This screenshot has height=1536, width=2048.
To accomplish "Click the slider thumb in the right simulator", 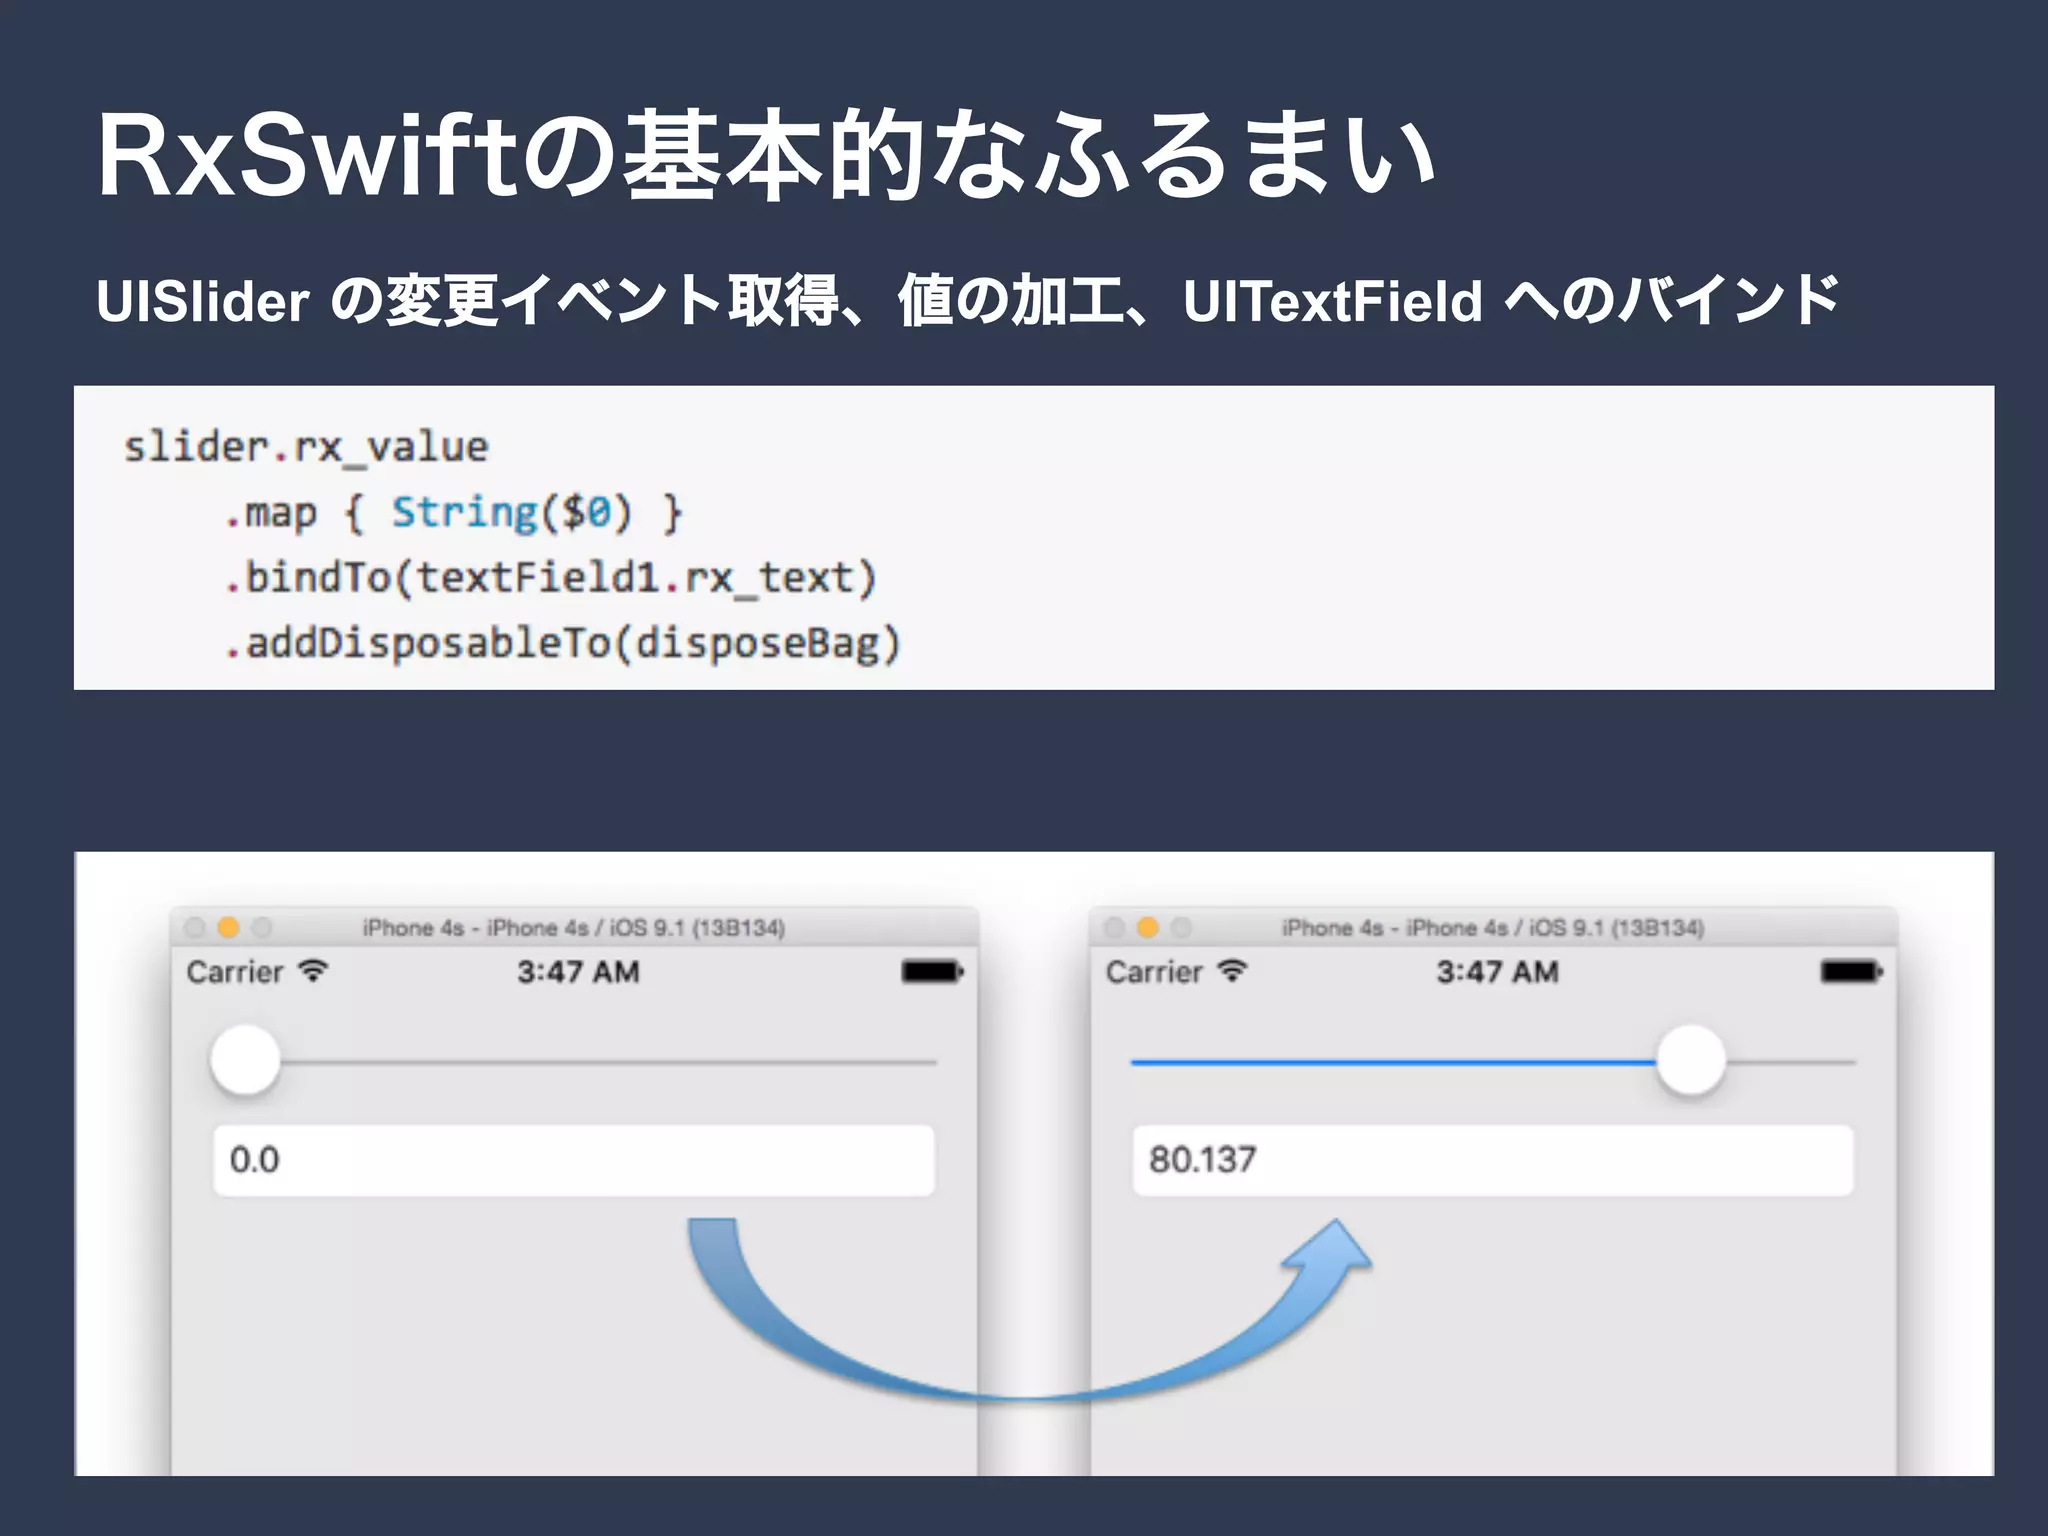I will [1690, 1060].
